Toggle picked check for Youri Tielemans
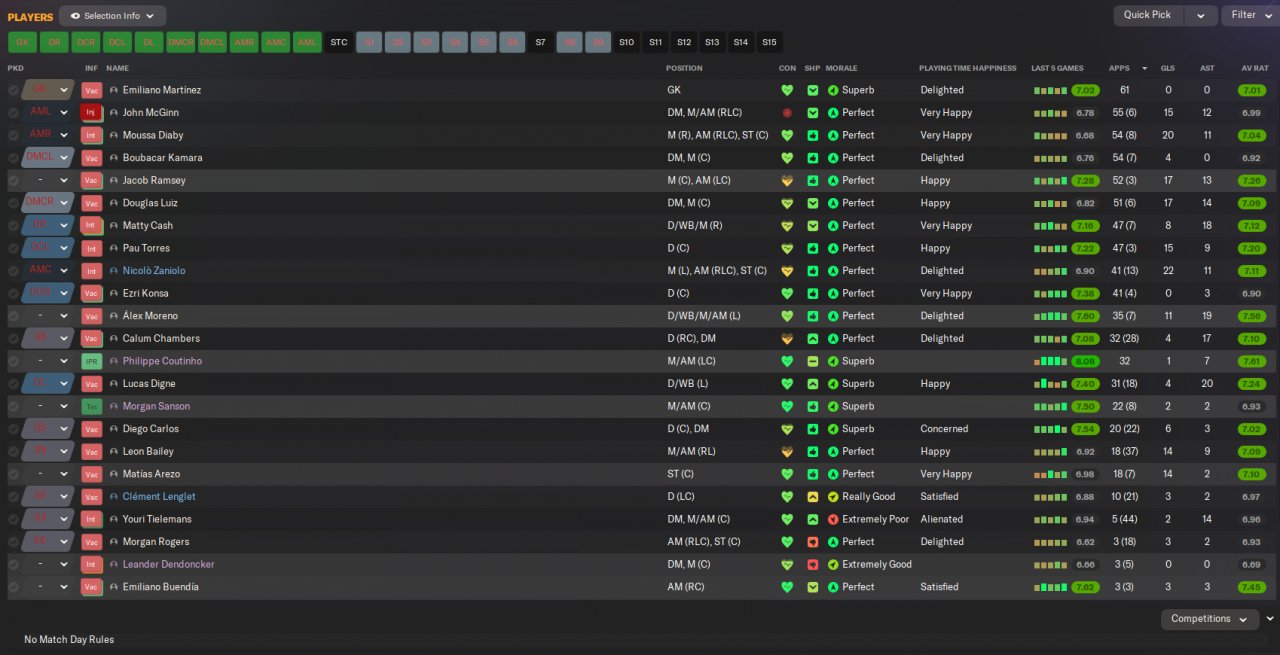The image size is (1280, 655). 13,520
